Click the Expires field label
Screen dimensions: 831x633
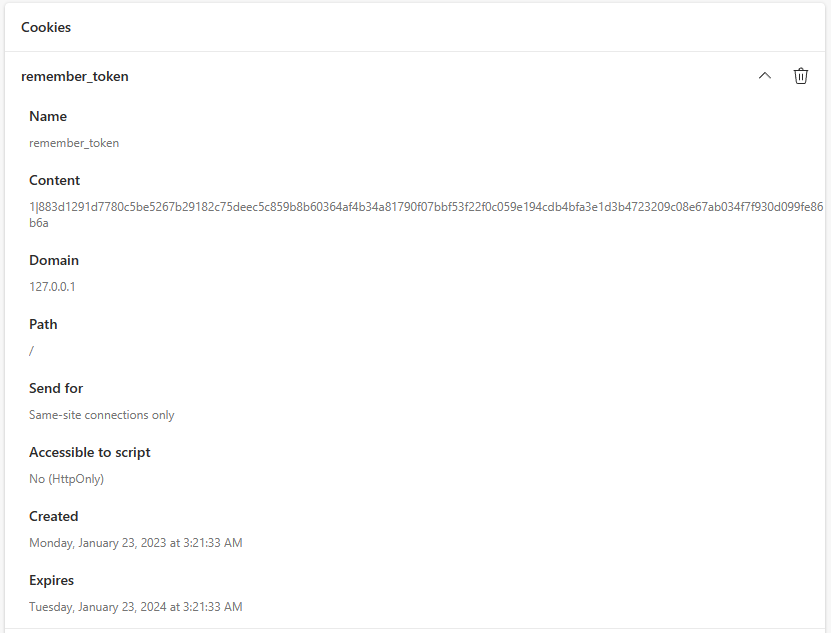pos(51,581)
